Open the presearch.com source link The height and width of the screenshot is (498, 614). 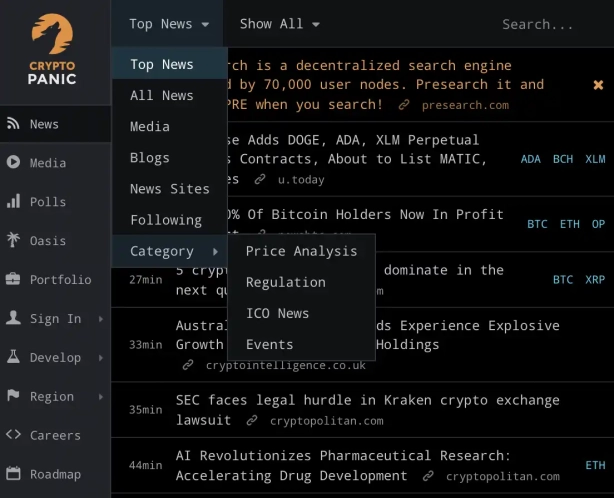(x=464, y=105)
